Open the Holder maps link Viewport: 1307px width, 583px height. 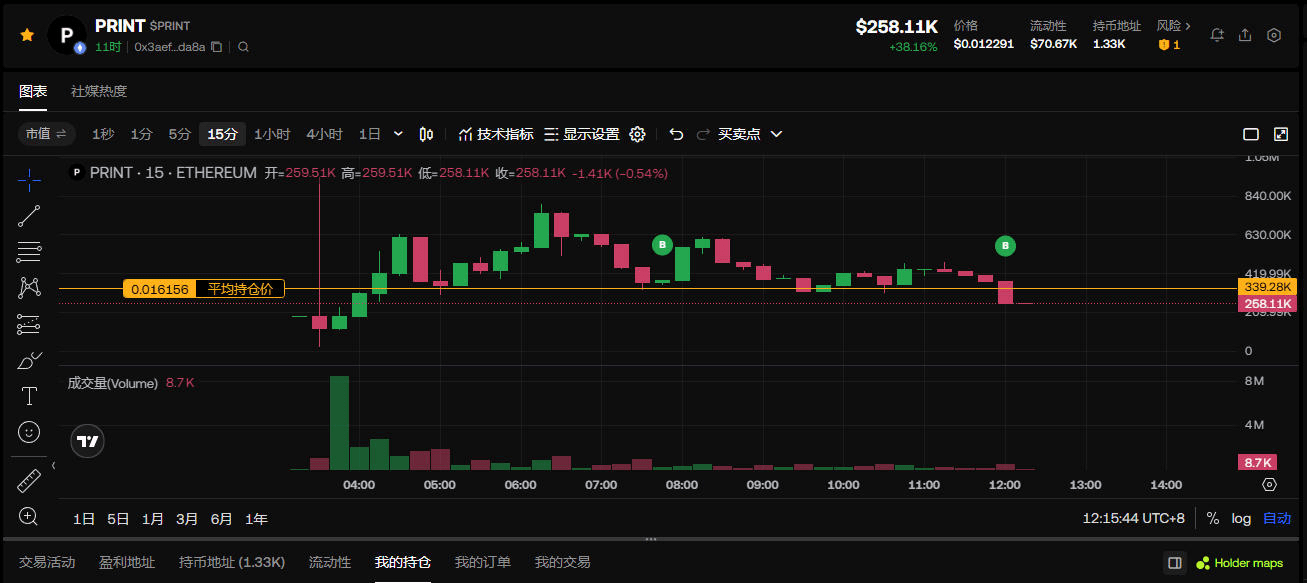point(1240,563)
